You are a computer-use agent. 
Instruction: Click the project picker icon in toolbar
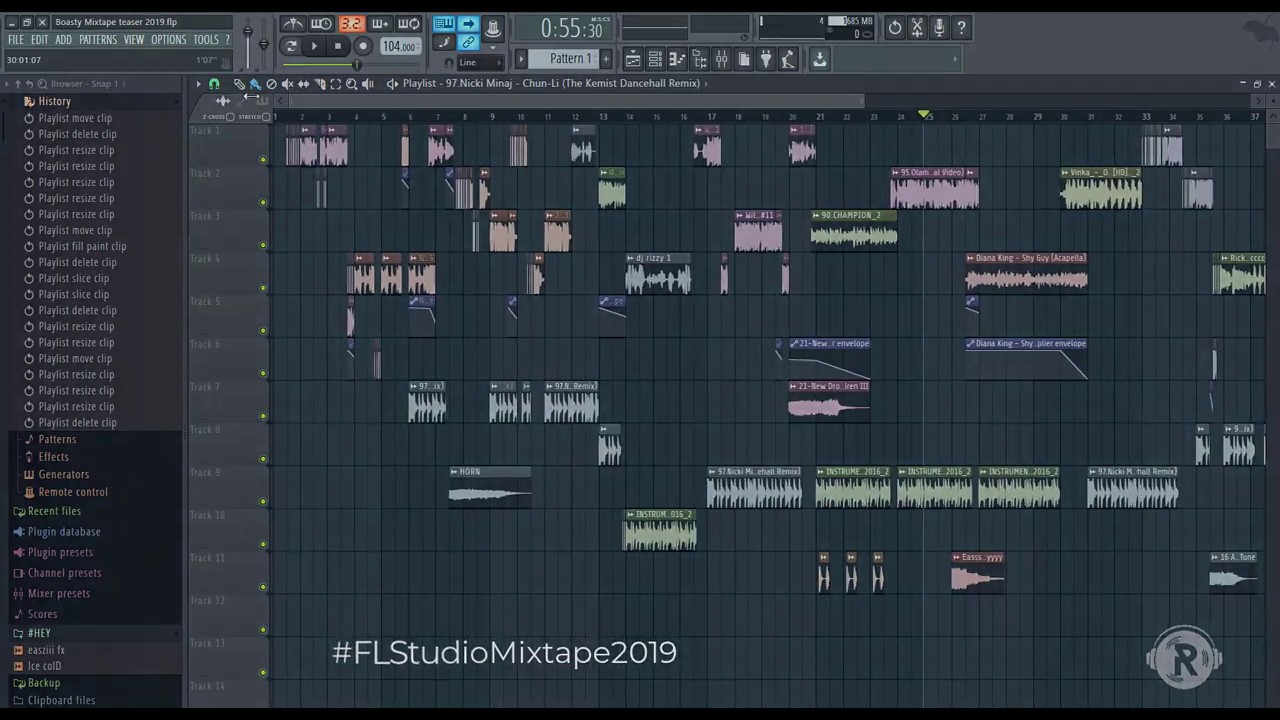point(743,60)
